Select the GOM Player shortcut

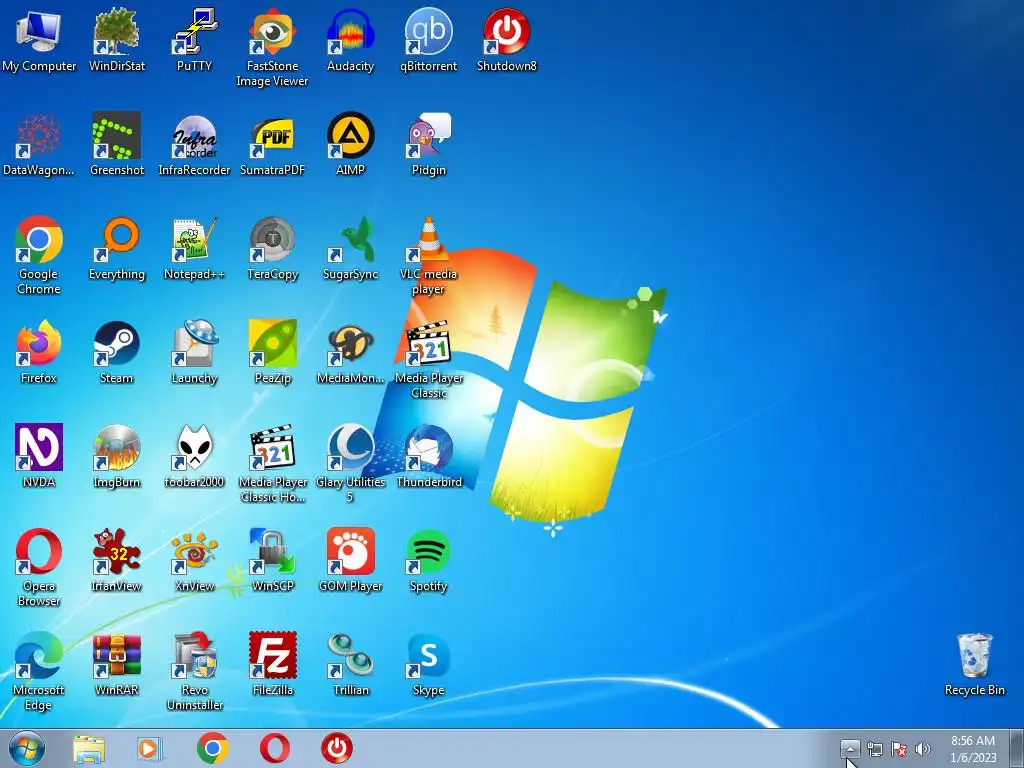point(350,560)
